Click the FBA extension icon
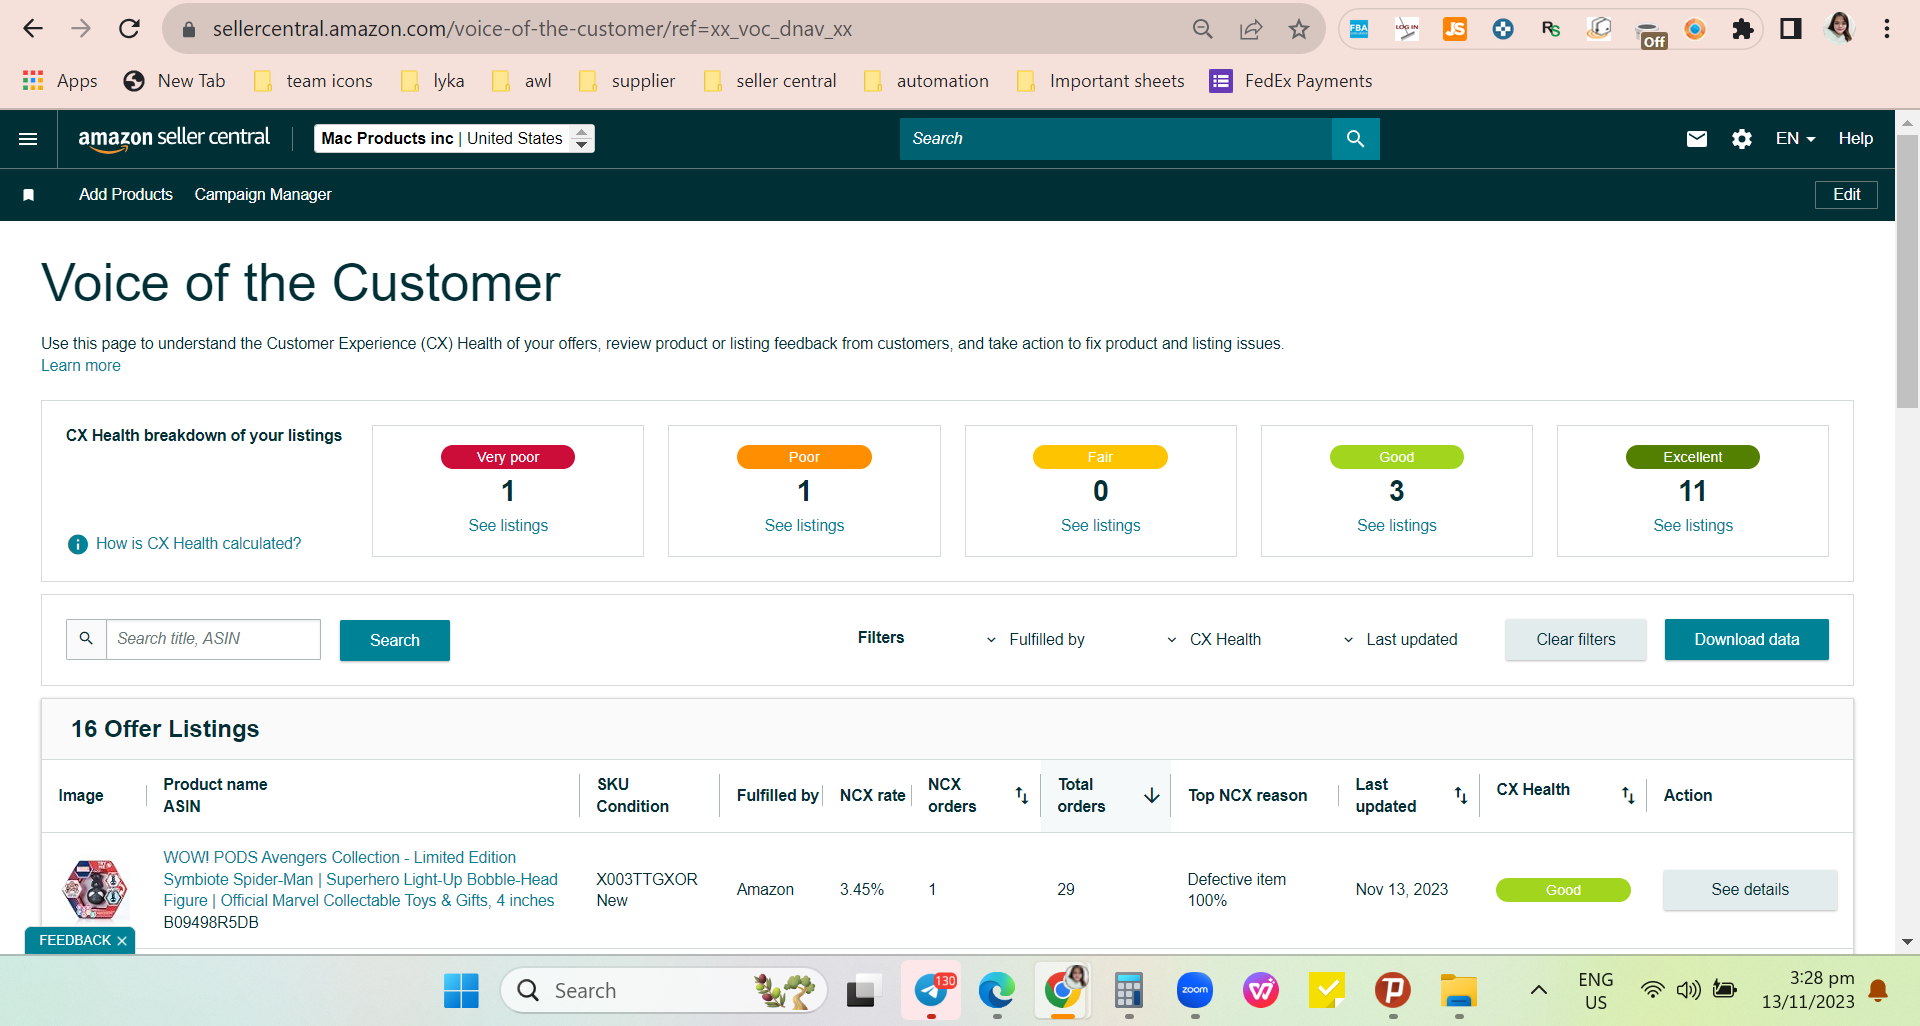Image resolution: width=1920 pixels, height=1026 pixels. 1359,29
